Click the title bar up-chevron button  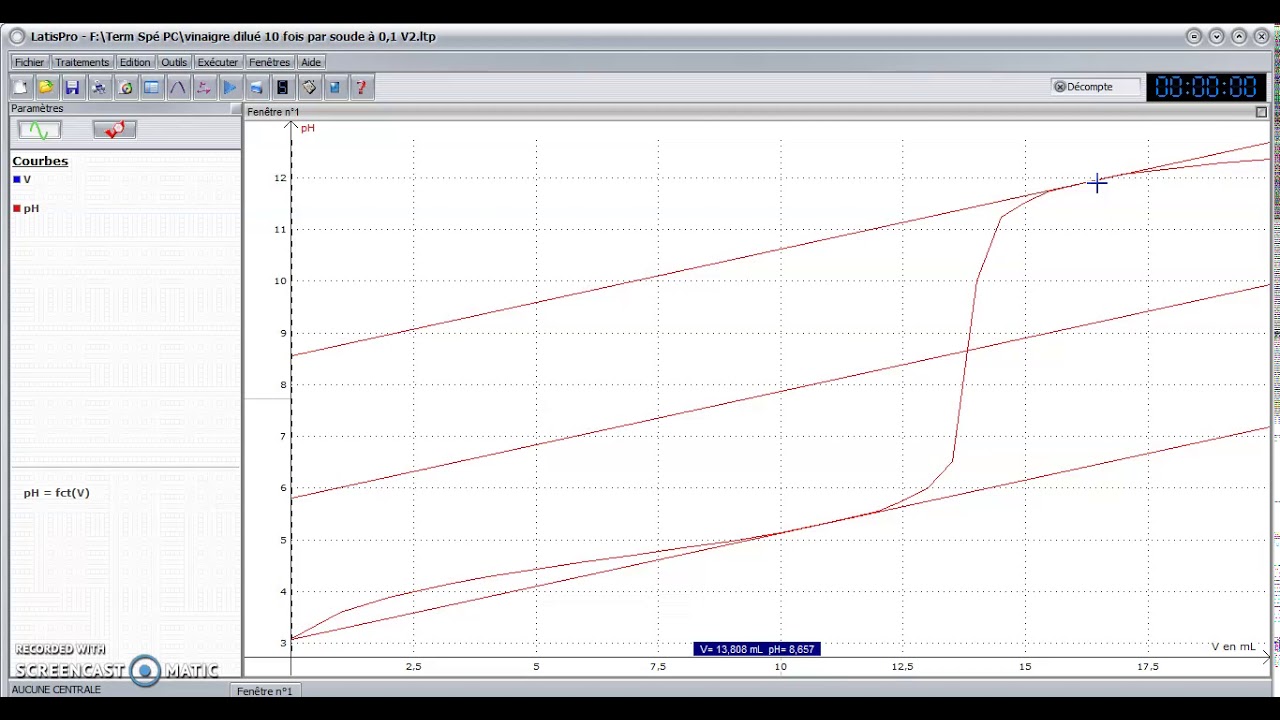click(x=1239, y=37)
